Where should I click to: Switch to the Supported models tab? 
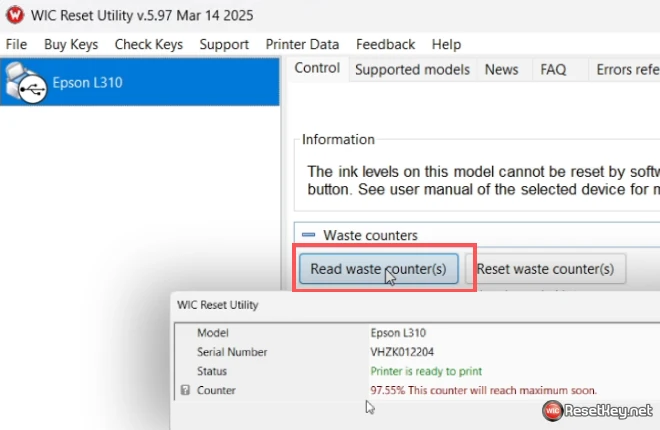(412, 69)
